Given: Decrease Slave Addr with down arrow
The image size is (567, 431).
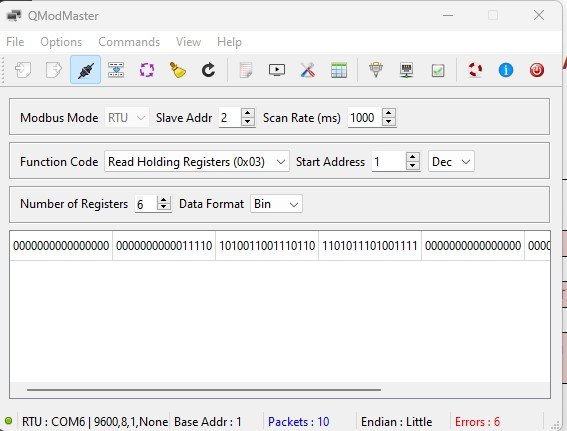Looking at the screenshot, I should pyautogui.click(x=248, y=121).
